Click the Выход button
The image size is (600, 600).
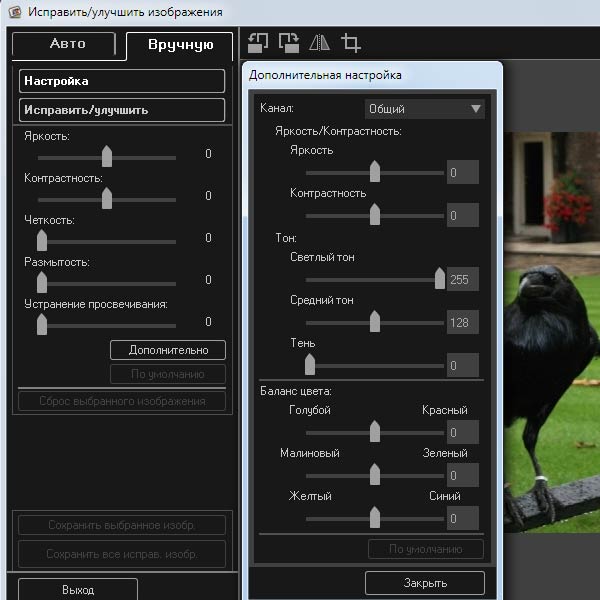click(78, 590)
